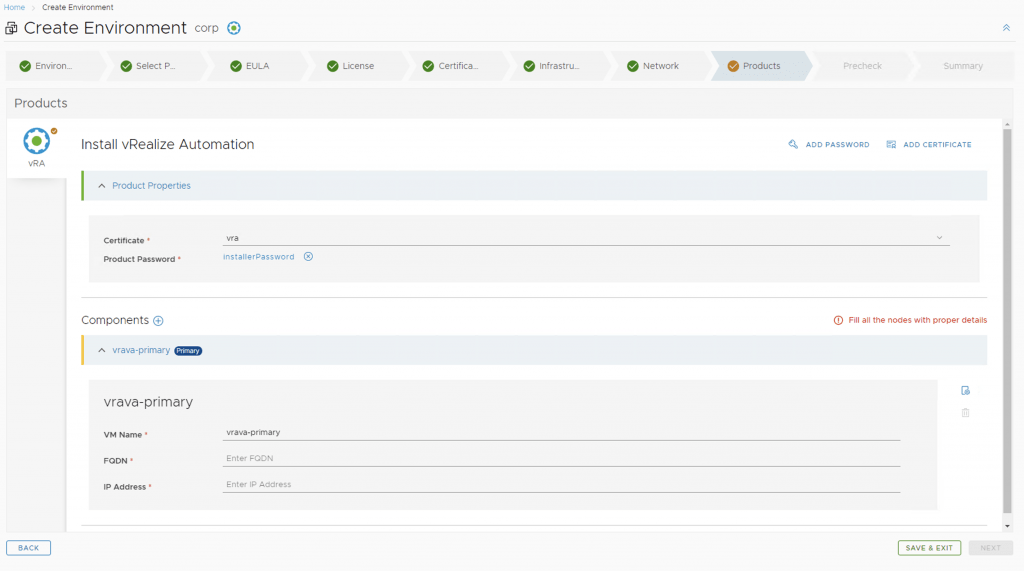Open the Certificate dropdown
This screenshot has height=571, width=1024.
point(939,238)
